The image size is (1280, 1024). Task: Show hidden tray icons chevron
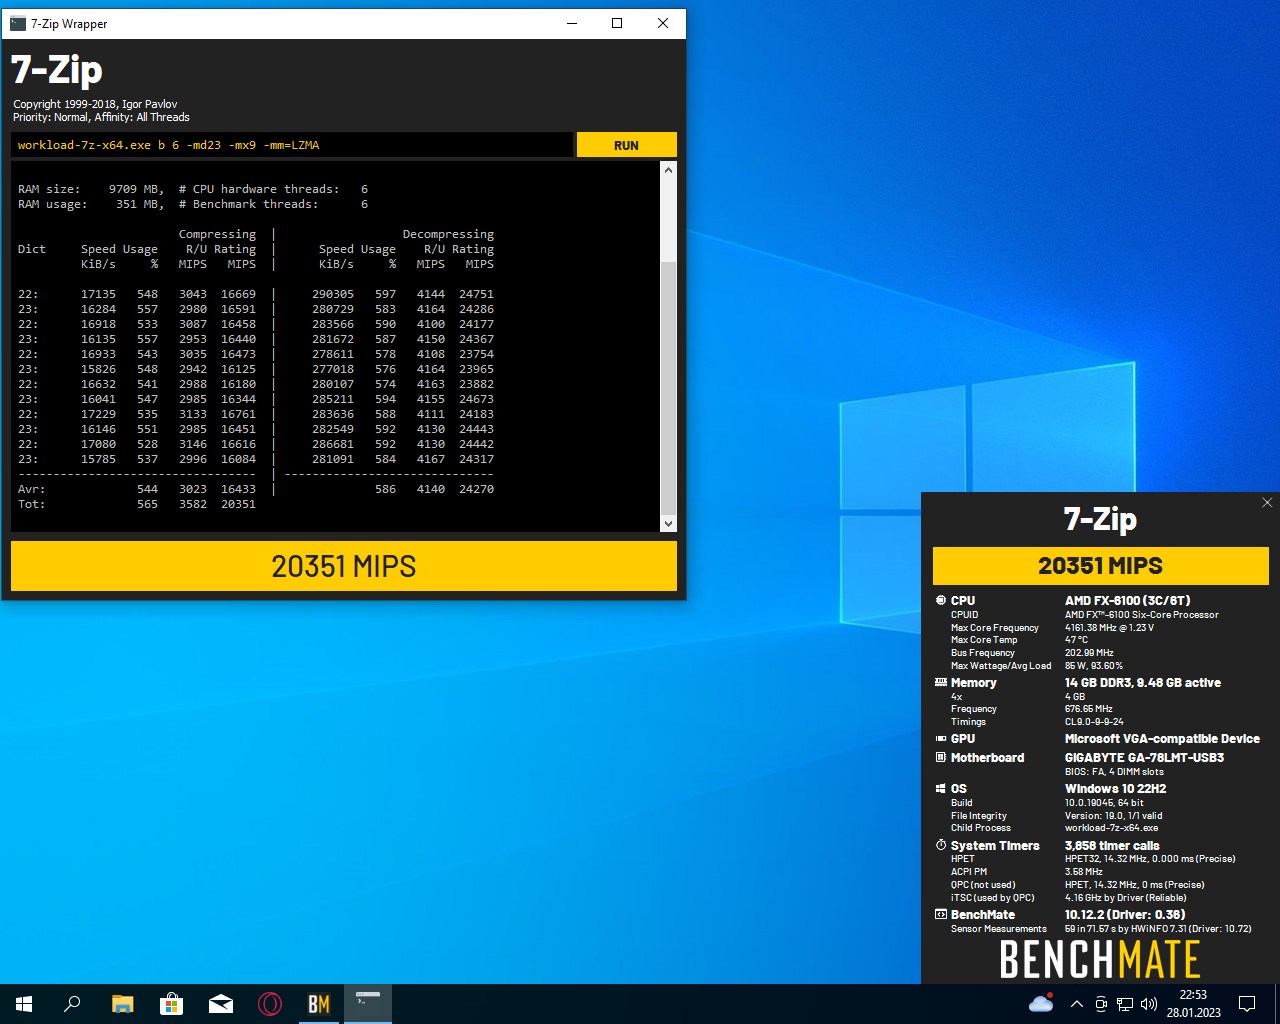(x=1076, y=1004)
